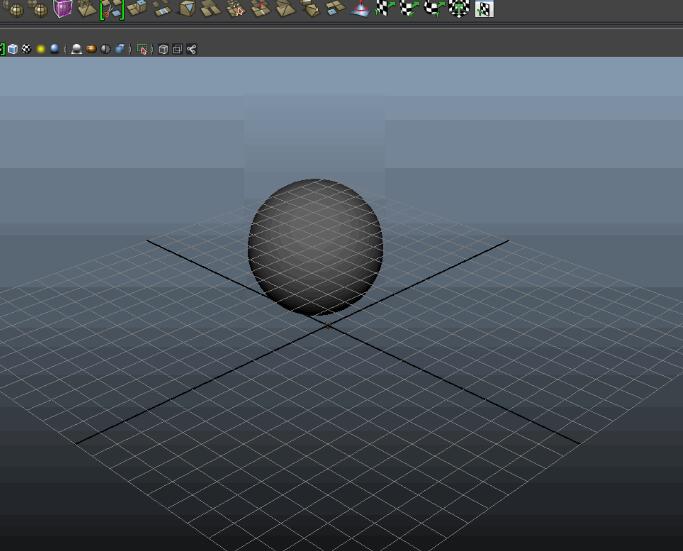Open the UV Texture Editor shelf icon
Viewport: 683px width, 551px height.
[484, 9]
